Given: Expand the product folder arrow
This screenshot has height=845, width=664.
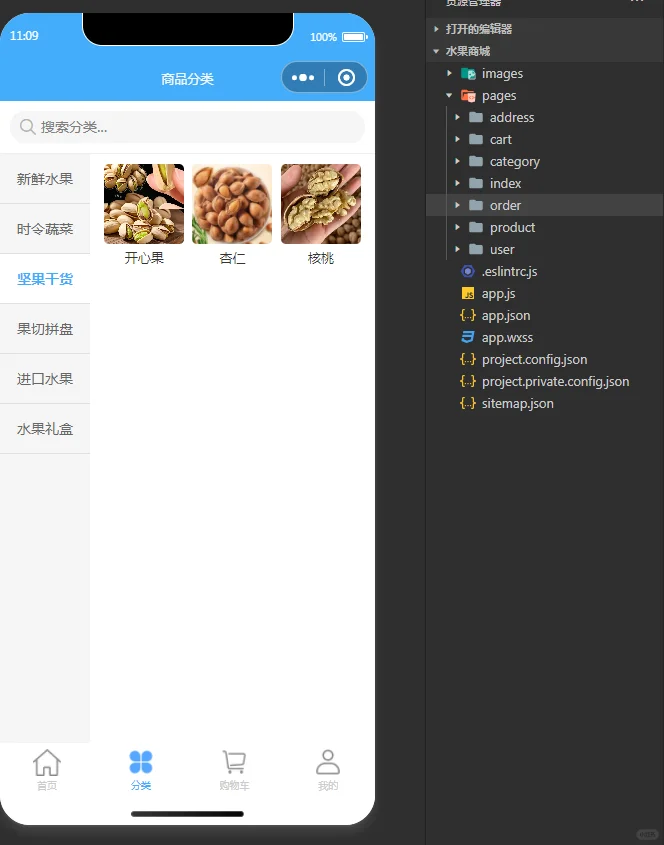Looking at the screenshot, I should [x=458, y=227].
